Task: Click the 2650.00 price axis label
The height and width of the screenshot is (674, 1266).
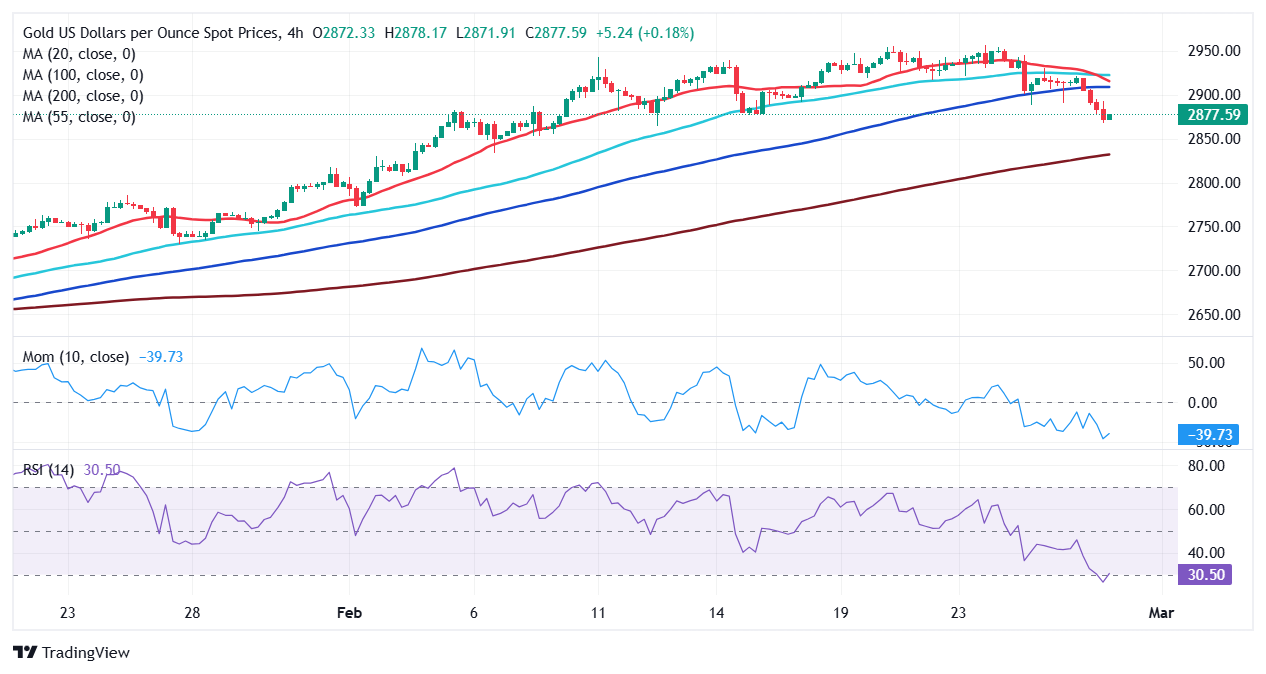Action: click(x=1213, y=315)
